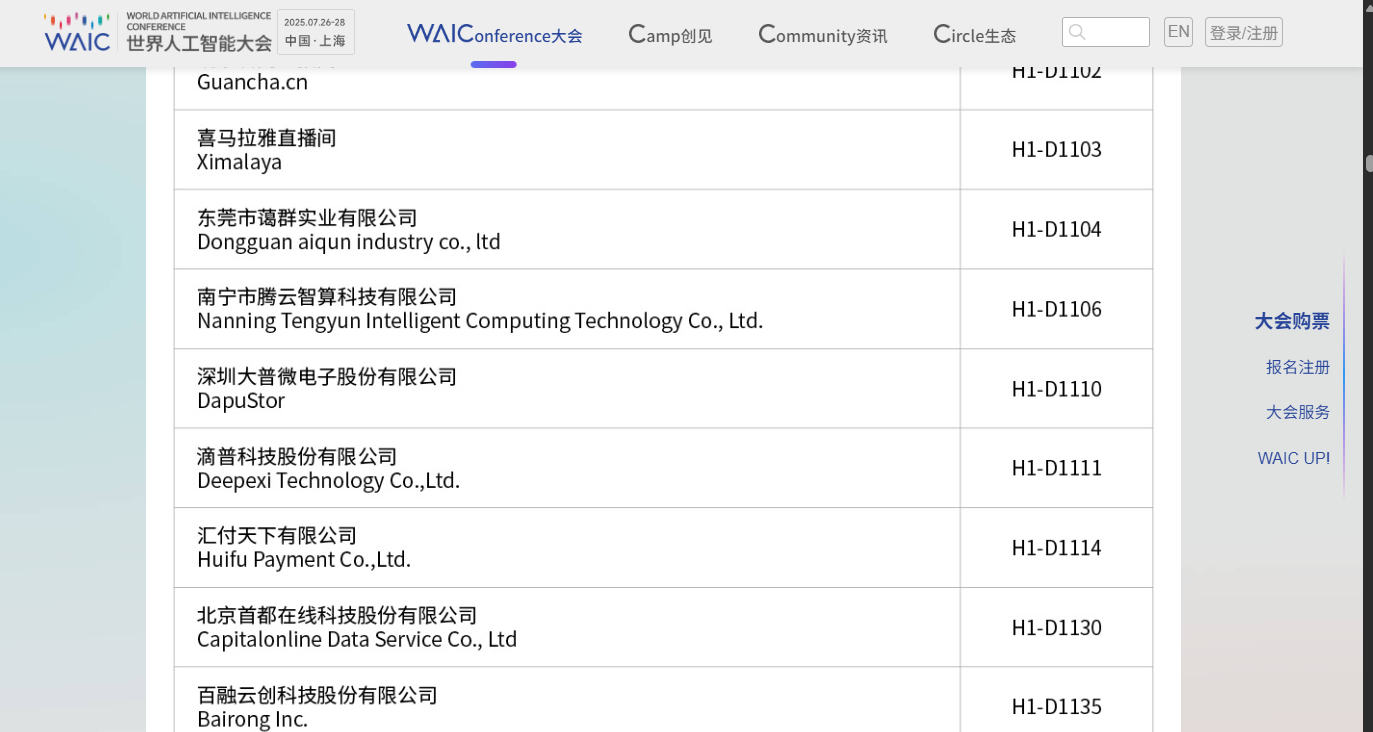Focus the header search input field
Image resolution: width=1373 pixels, height=732 pixels.
click(1106, 32)
